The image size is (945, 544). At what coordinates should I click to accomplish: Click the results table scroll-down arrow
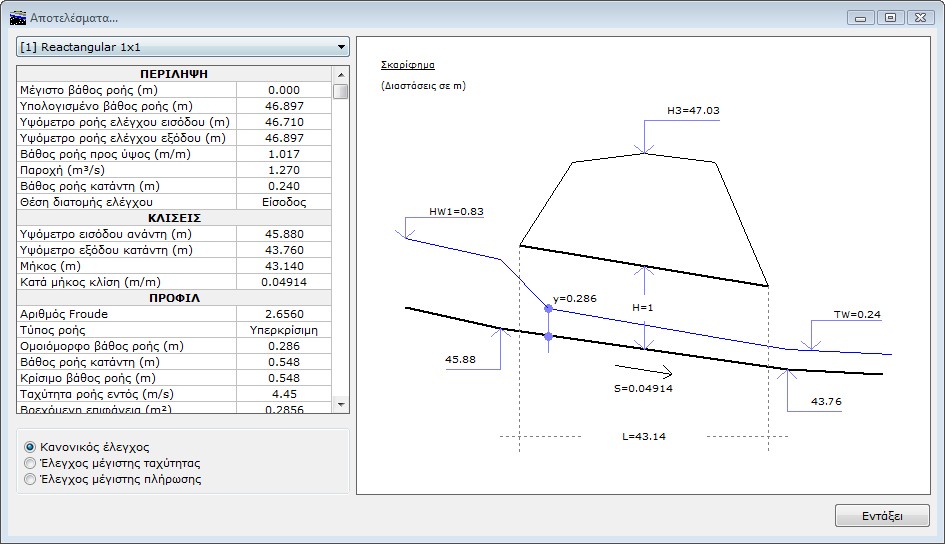pyautogui.click(x=341, y=403)
